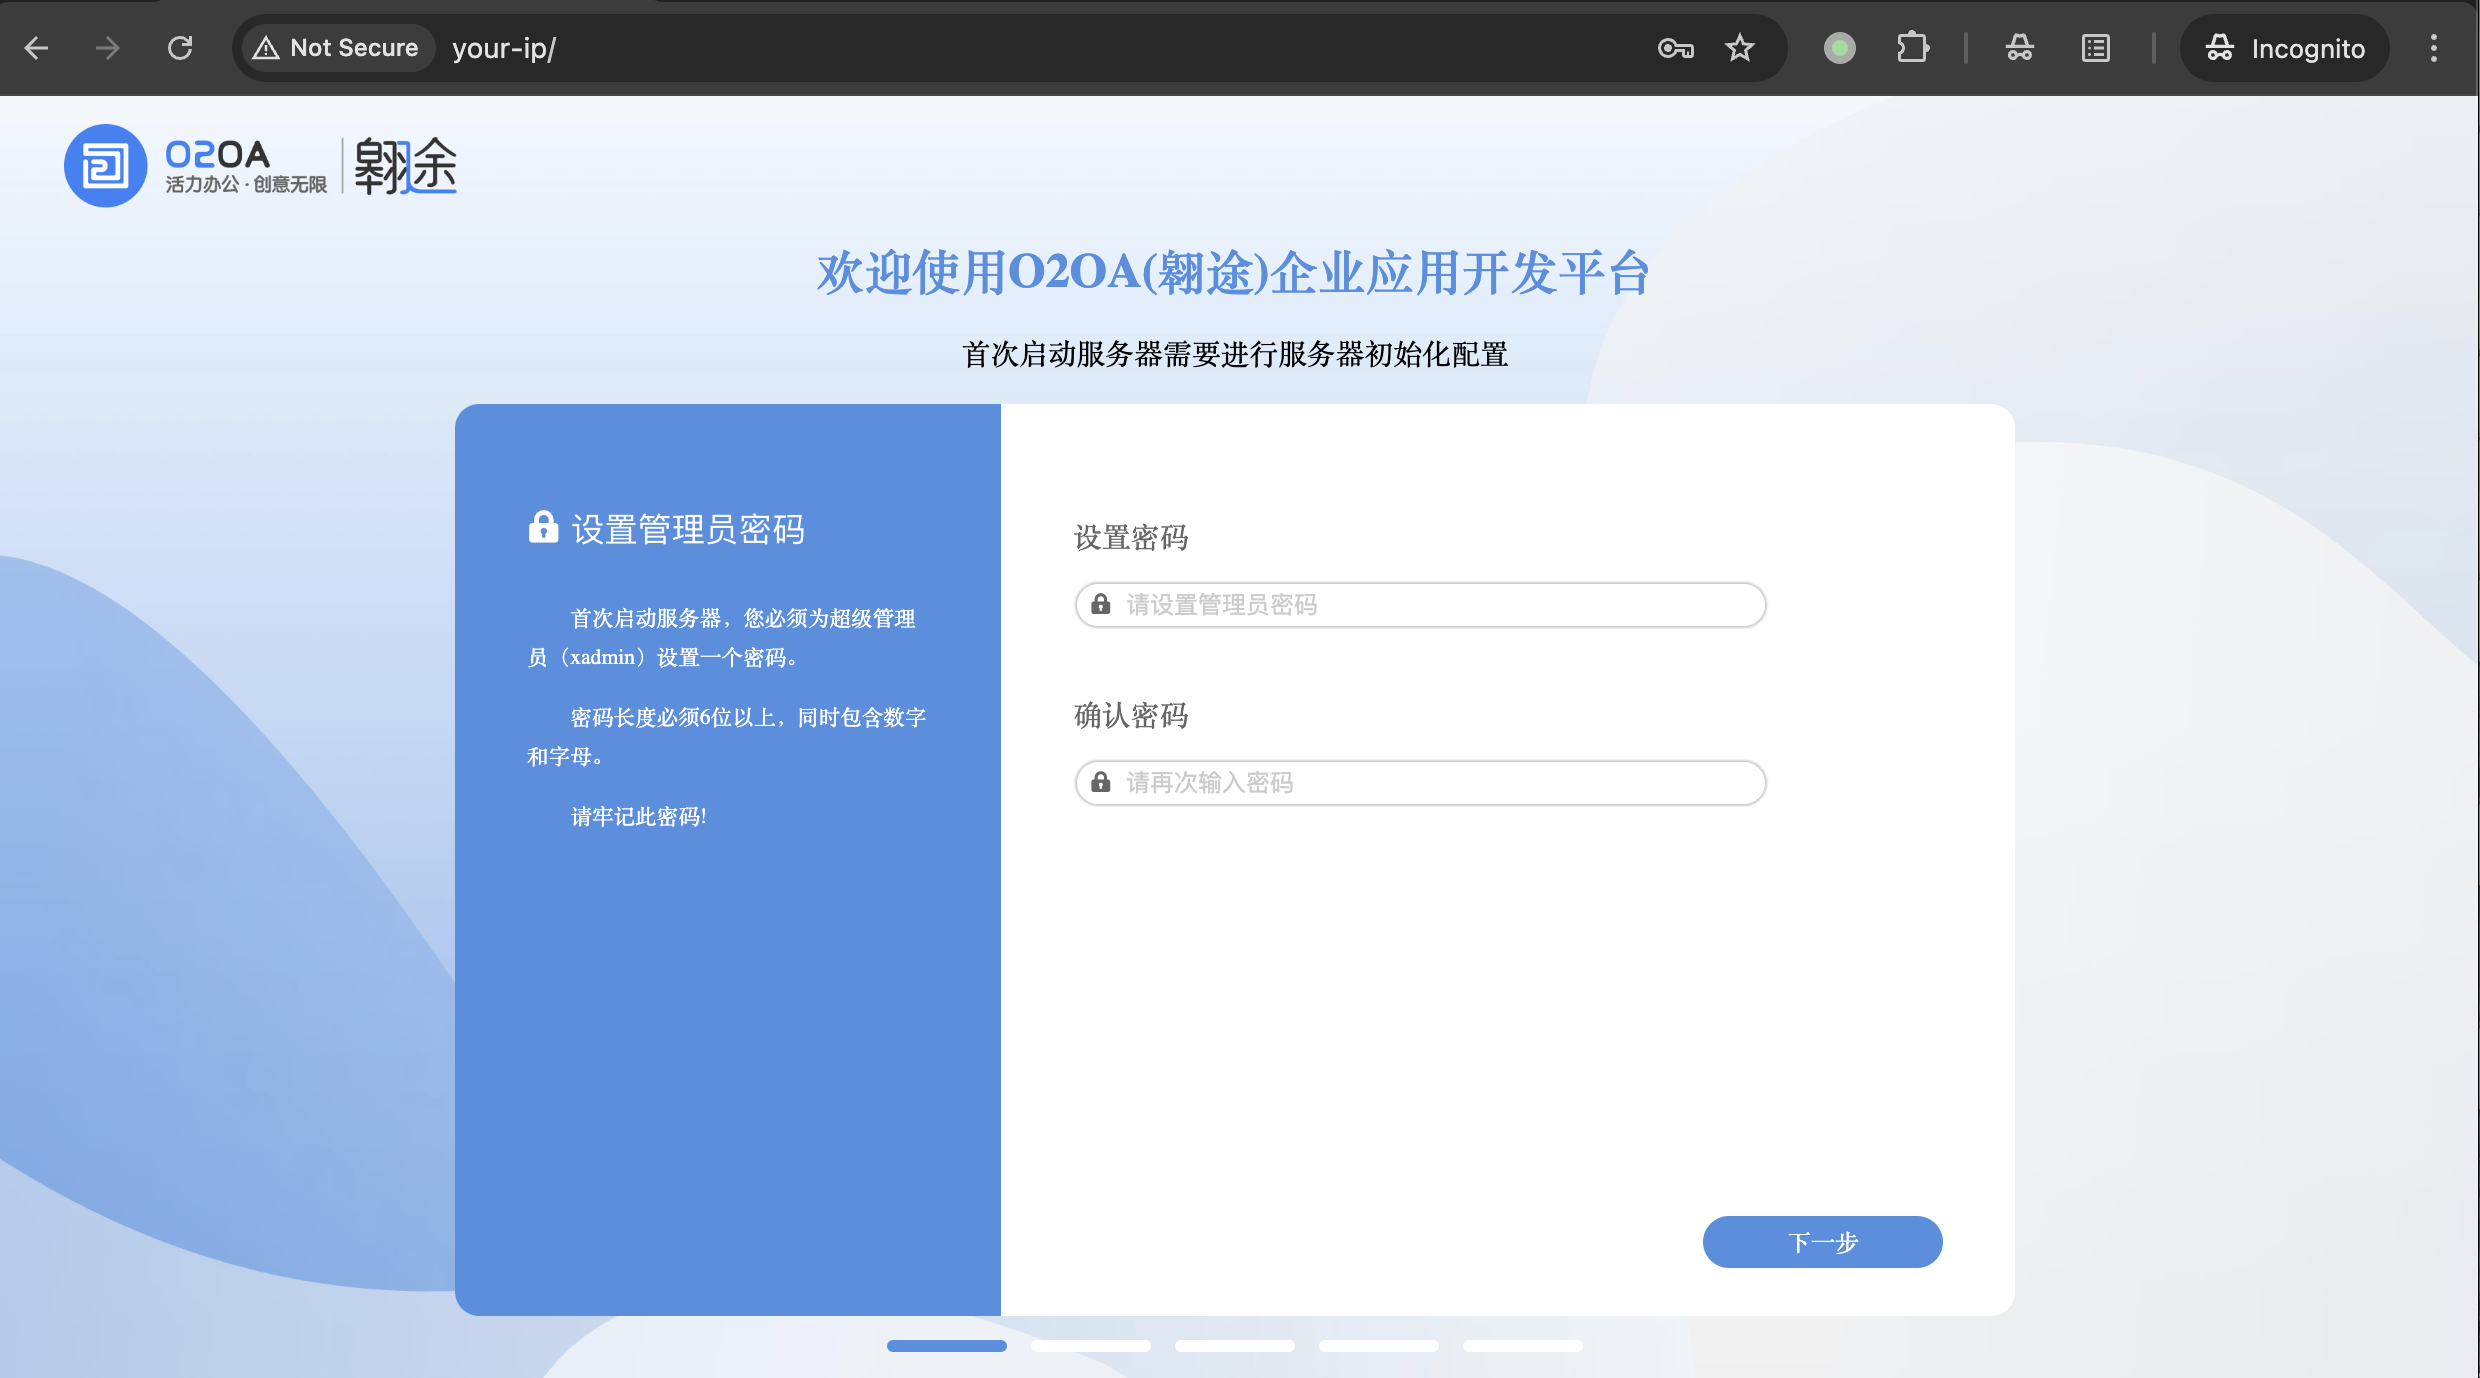Click the 设置密码 password input field
Viewport: 2480px width, 1378px height.
point(1420,605)
